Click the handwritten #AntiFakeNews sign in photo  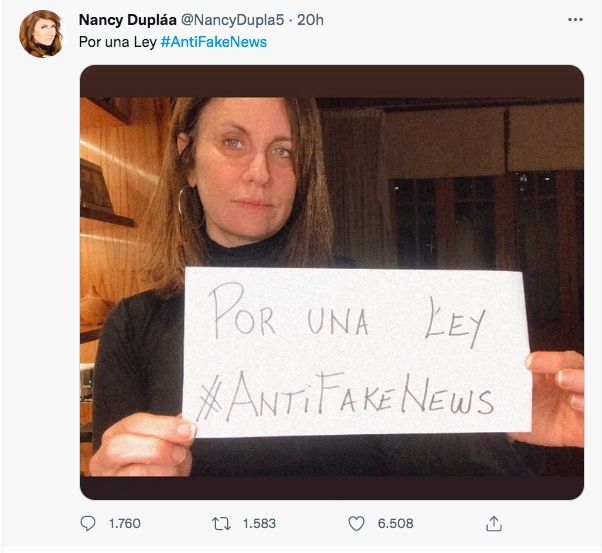[x=344, y=397]
